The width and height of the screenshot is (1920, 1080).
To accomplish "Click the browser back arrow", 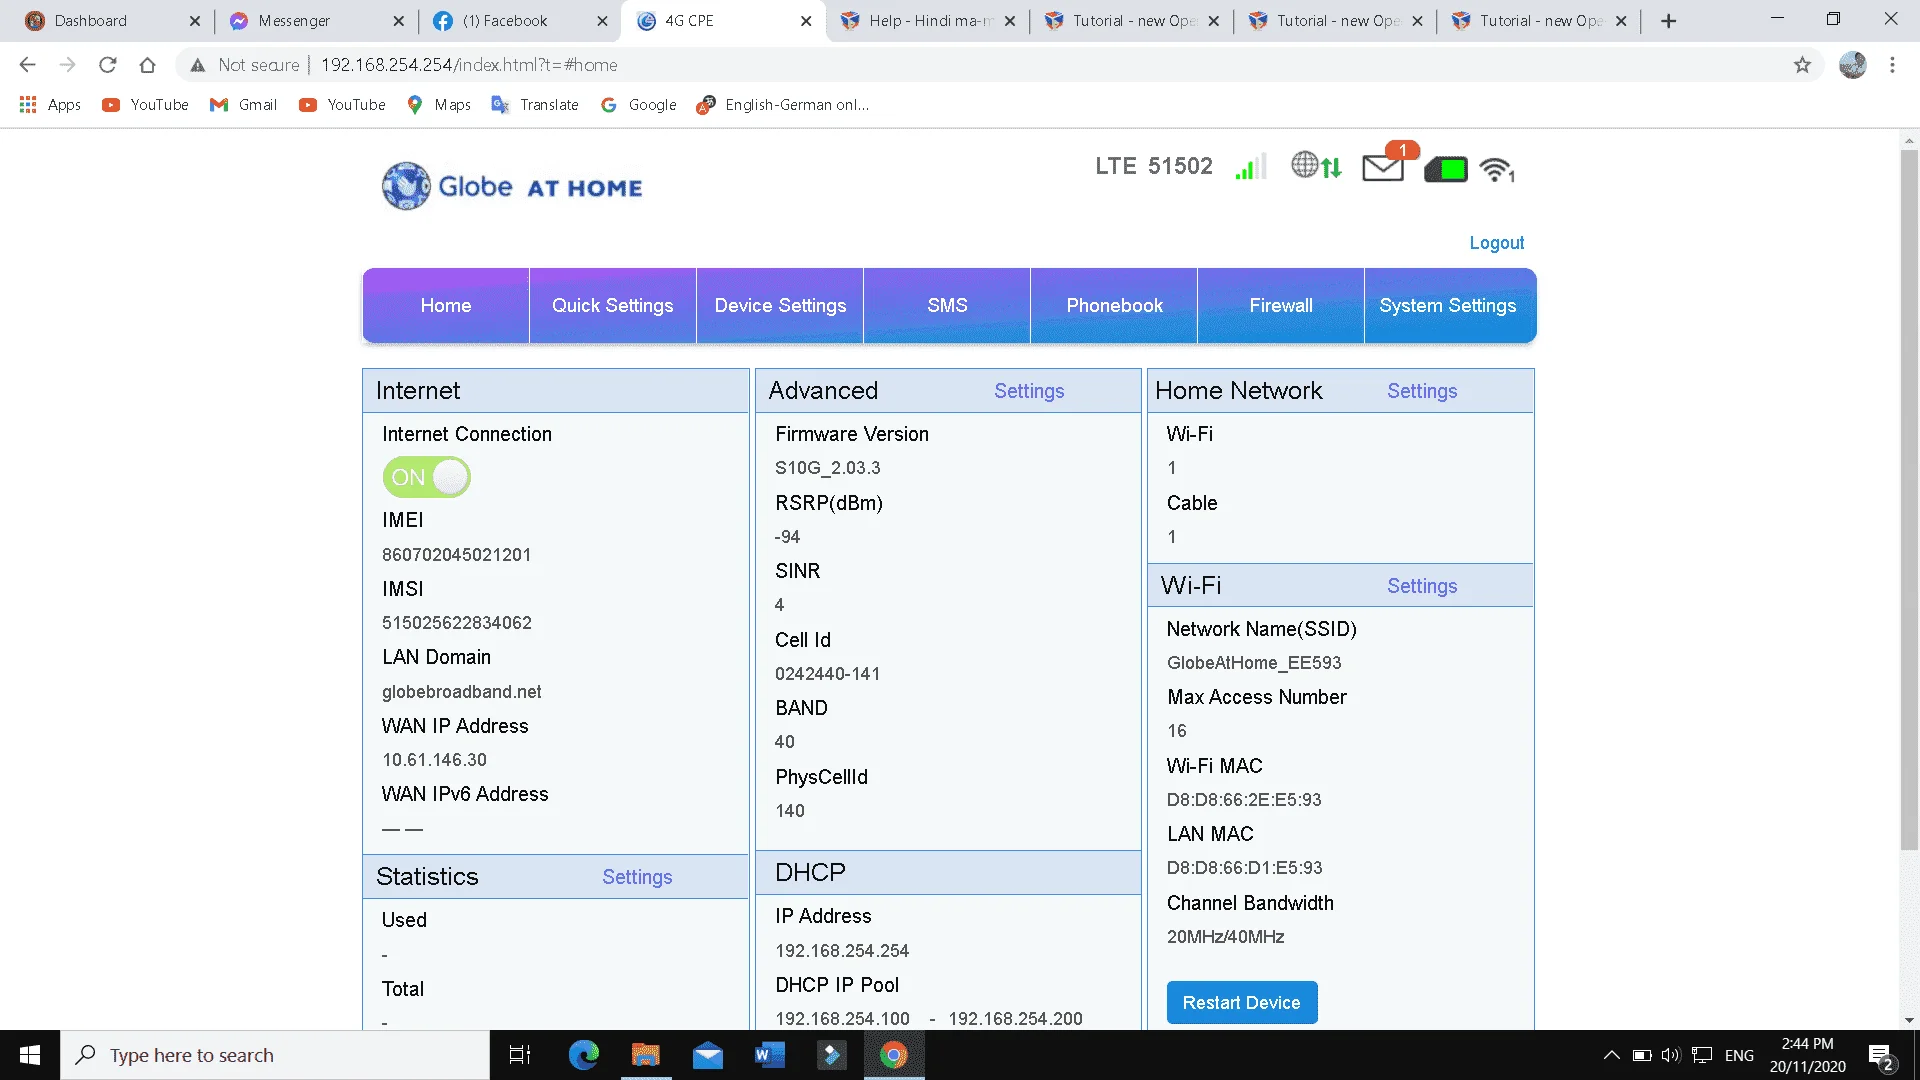I will point(27,65).
